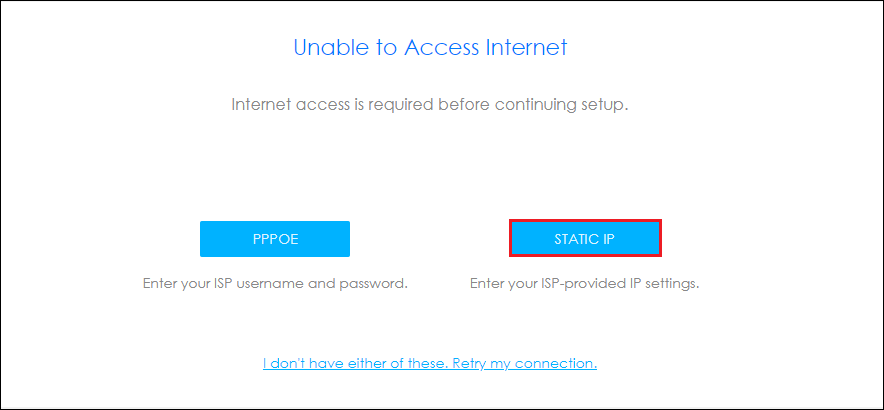Retry my connection via the bottom link
The height and width of the screenshot is (410, 884).
430,363
